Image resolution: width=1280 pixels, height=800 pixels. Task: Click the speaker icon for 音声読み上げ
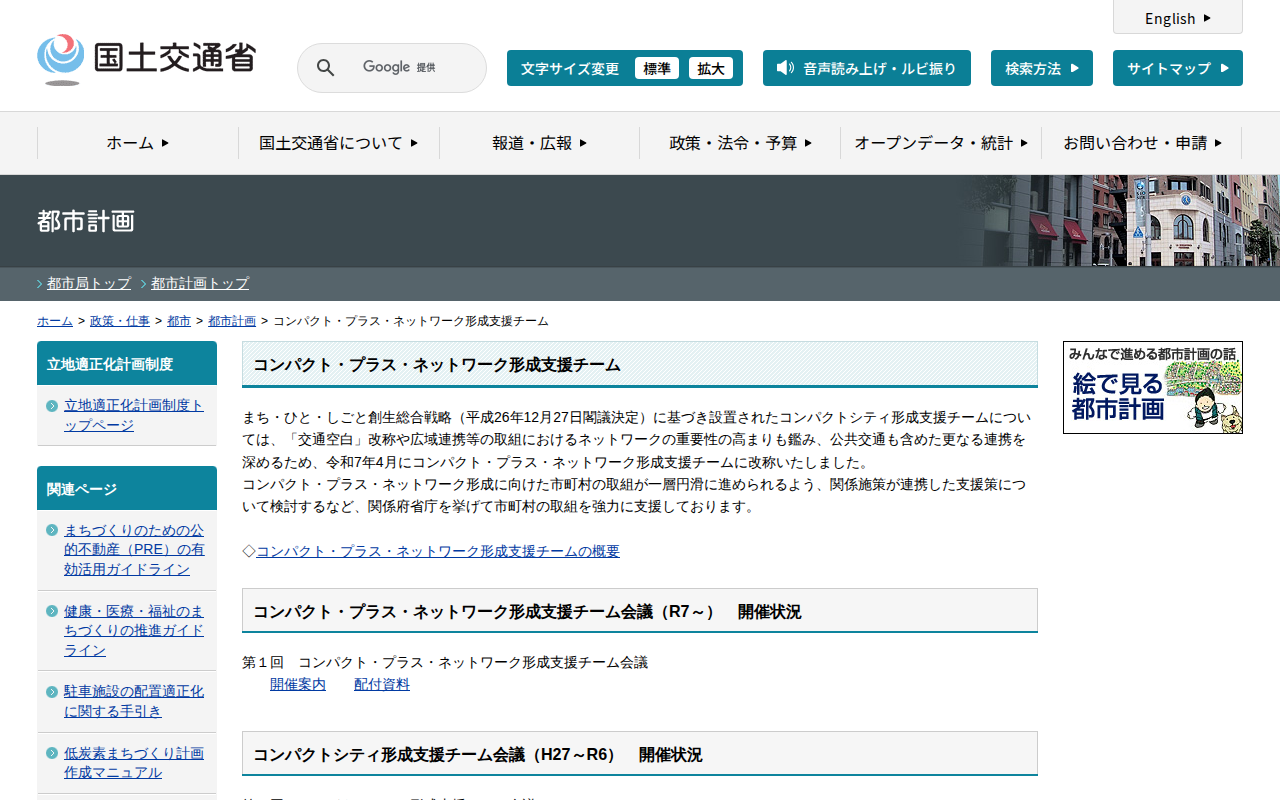(785, 68)
